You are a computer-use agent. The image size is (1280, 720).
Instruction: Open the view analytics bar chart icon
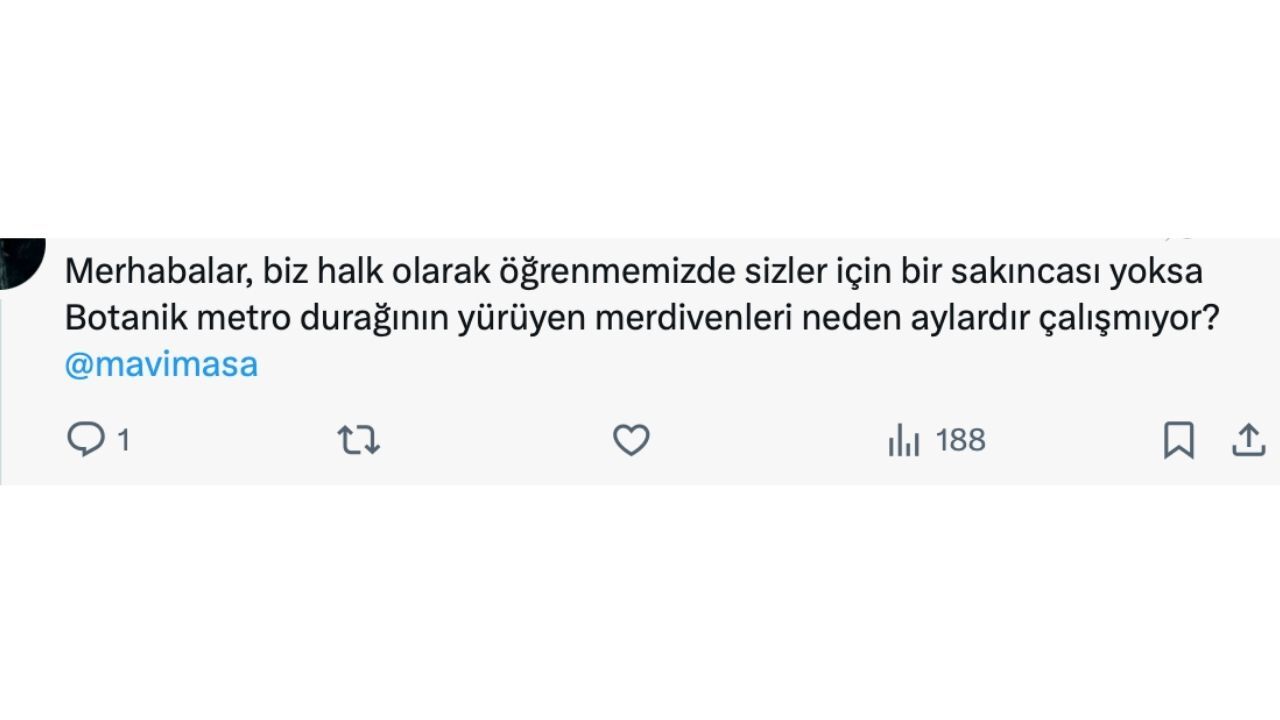[x=903, y=440]
